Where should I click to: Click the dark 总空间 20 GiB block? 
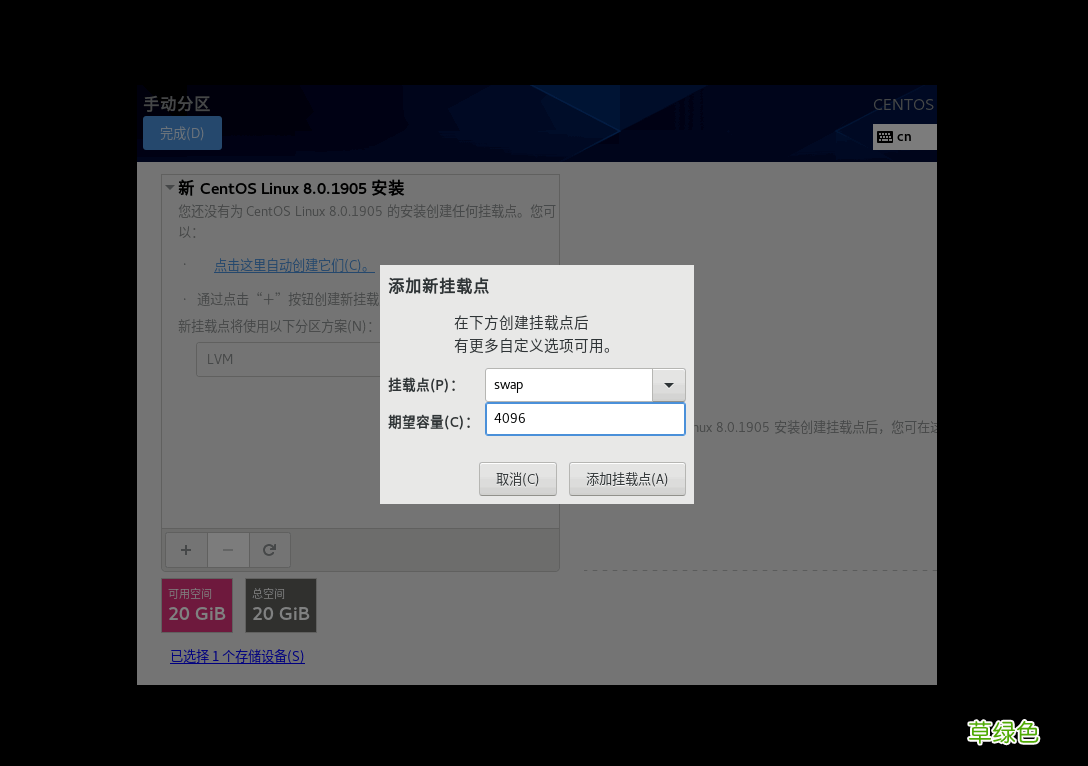pos(280,604)
